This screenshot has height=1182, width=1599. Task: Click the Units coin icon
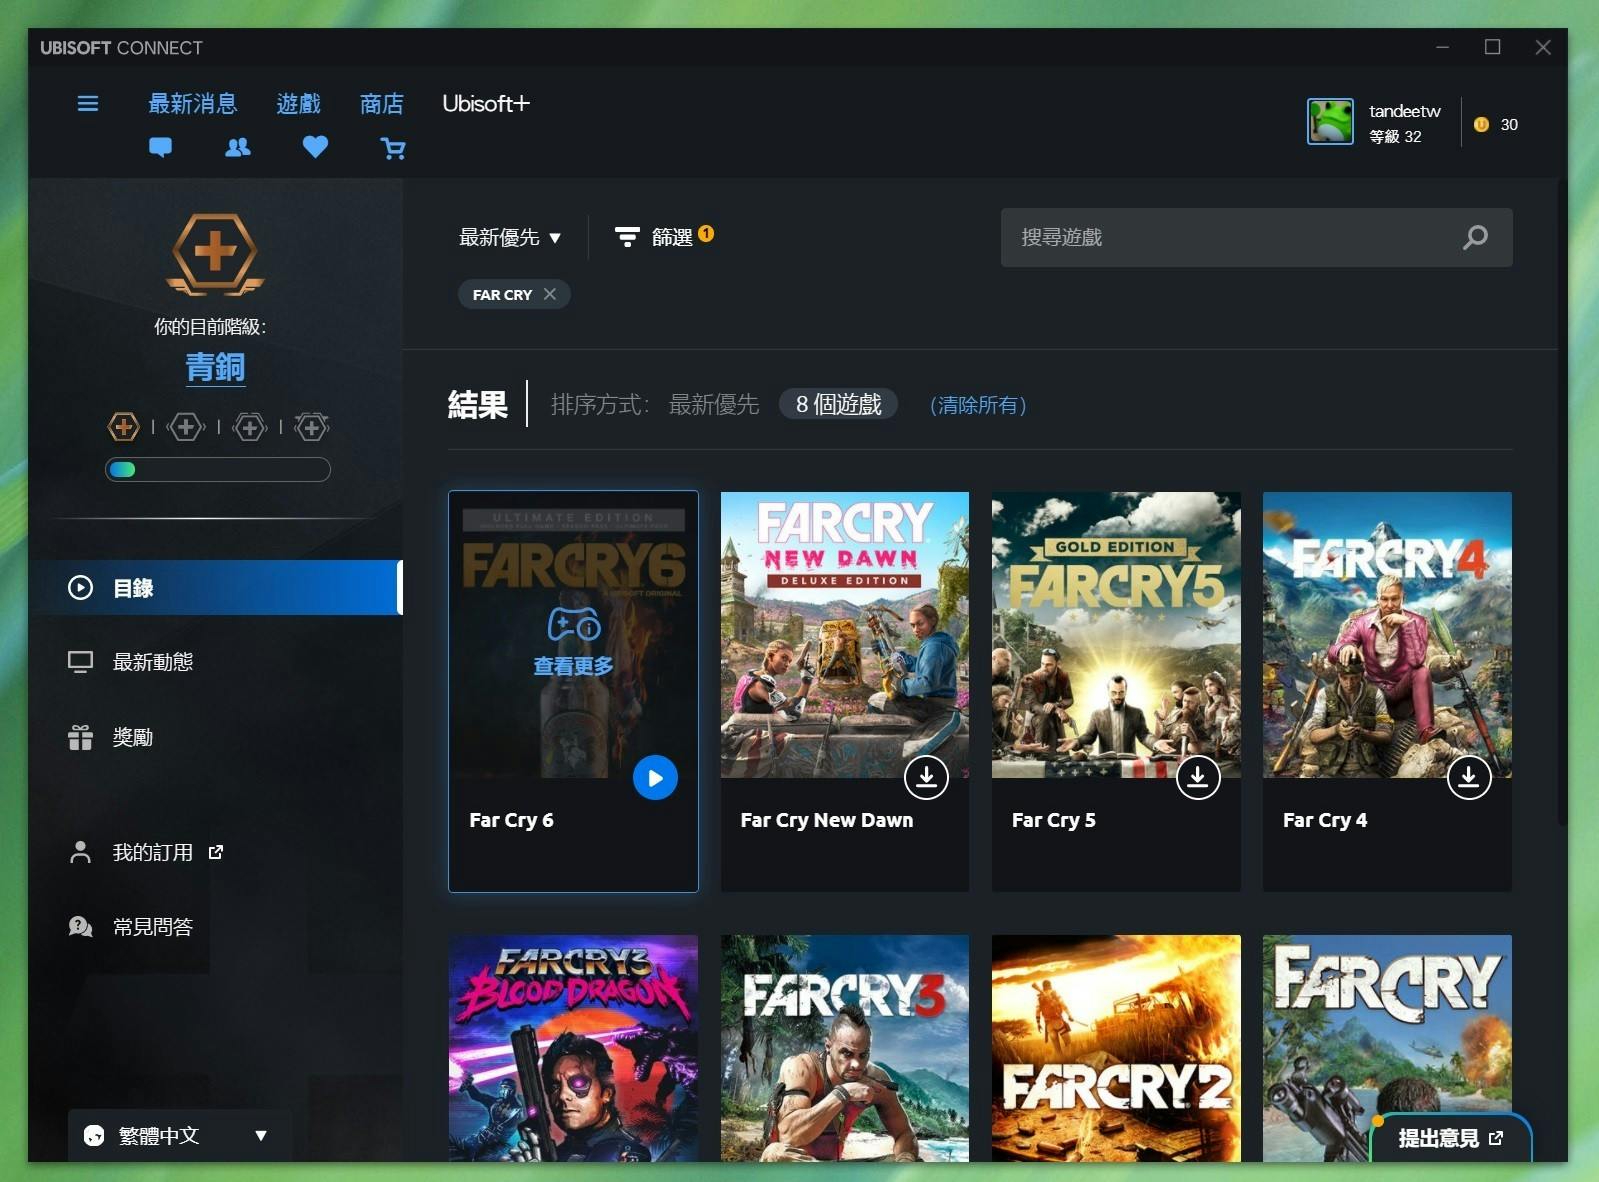click(1481, 124)
